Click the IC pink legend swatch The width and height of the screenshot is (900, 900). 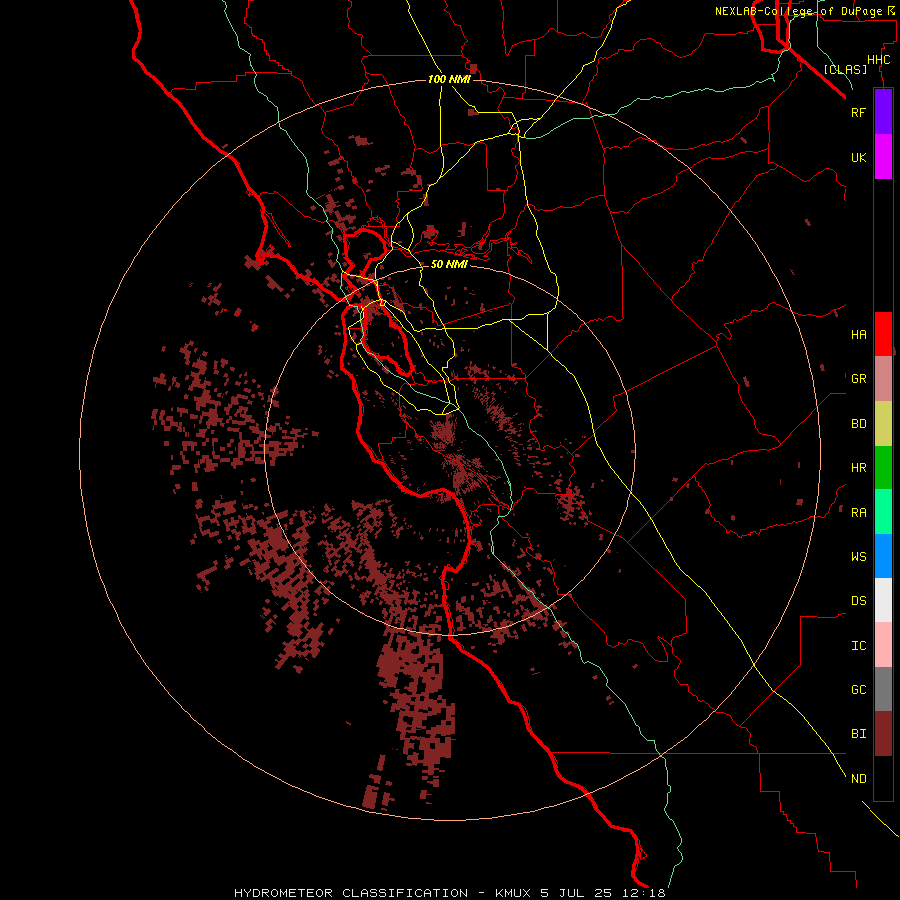coord(883,645)
